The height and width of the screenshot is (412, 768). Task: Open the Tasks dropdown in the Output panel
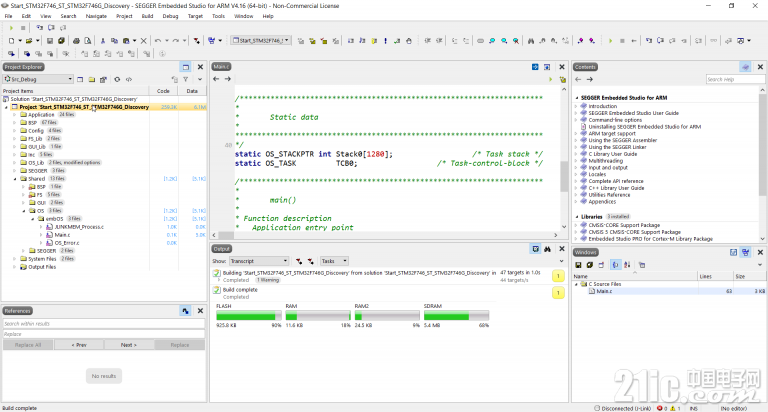pos(334,261)
